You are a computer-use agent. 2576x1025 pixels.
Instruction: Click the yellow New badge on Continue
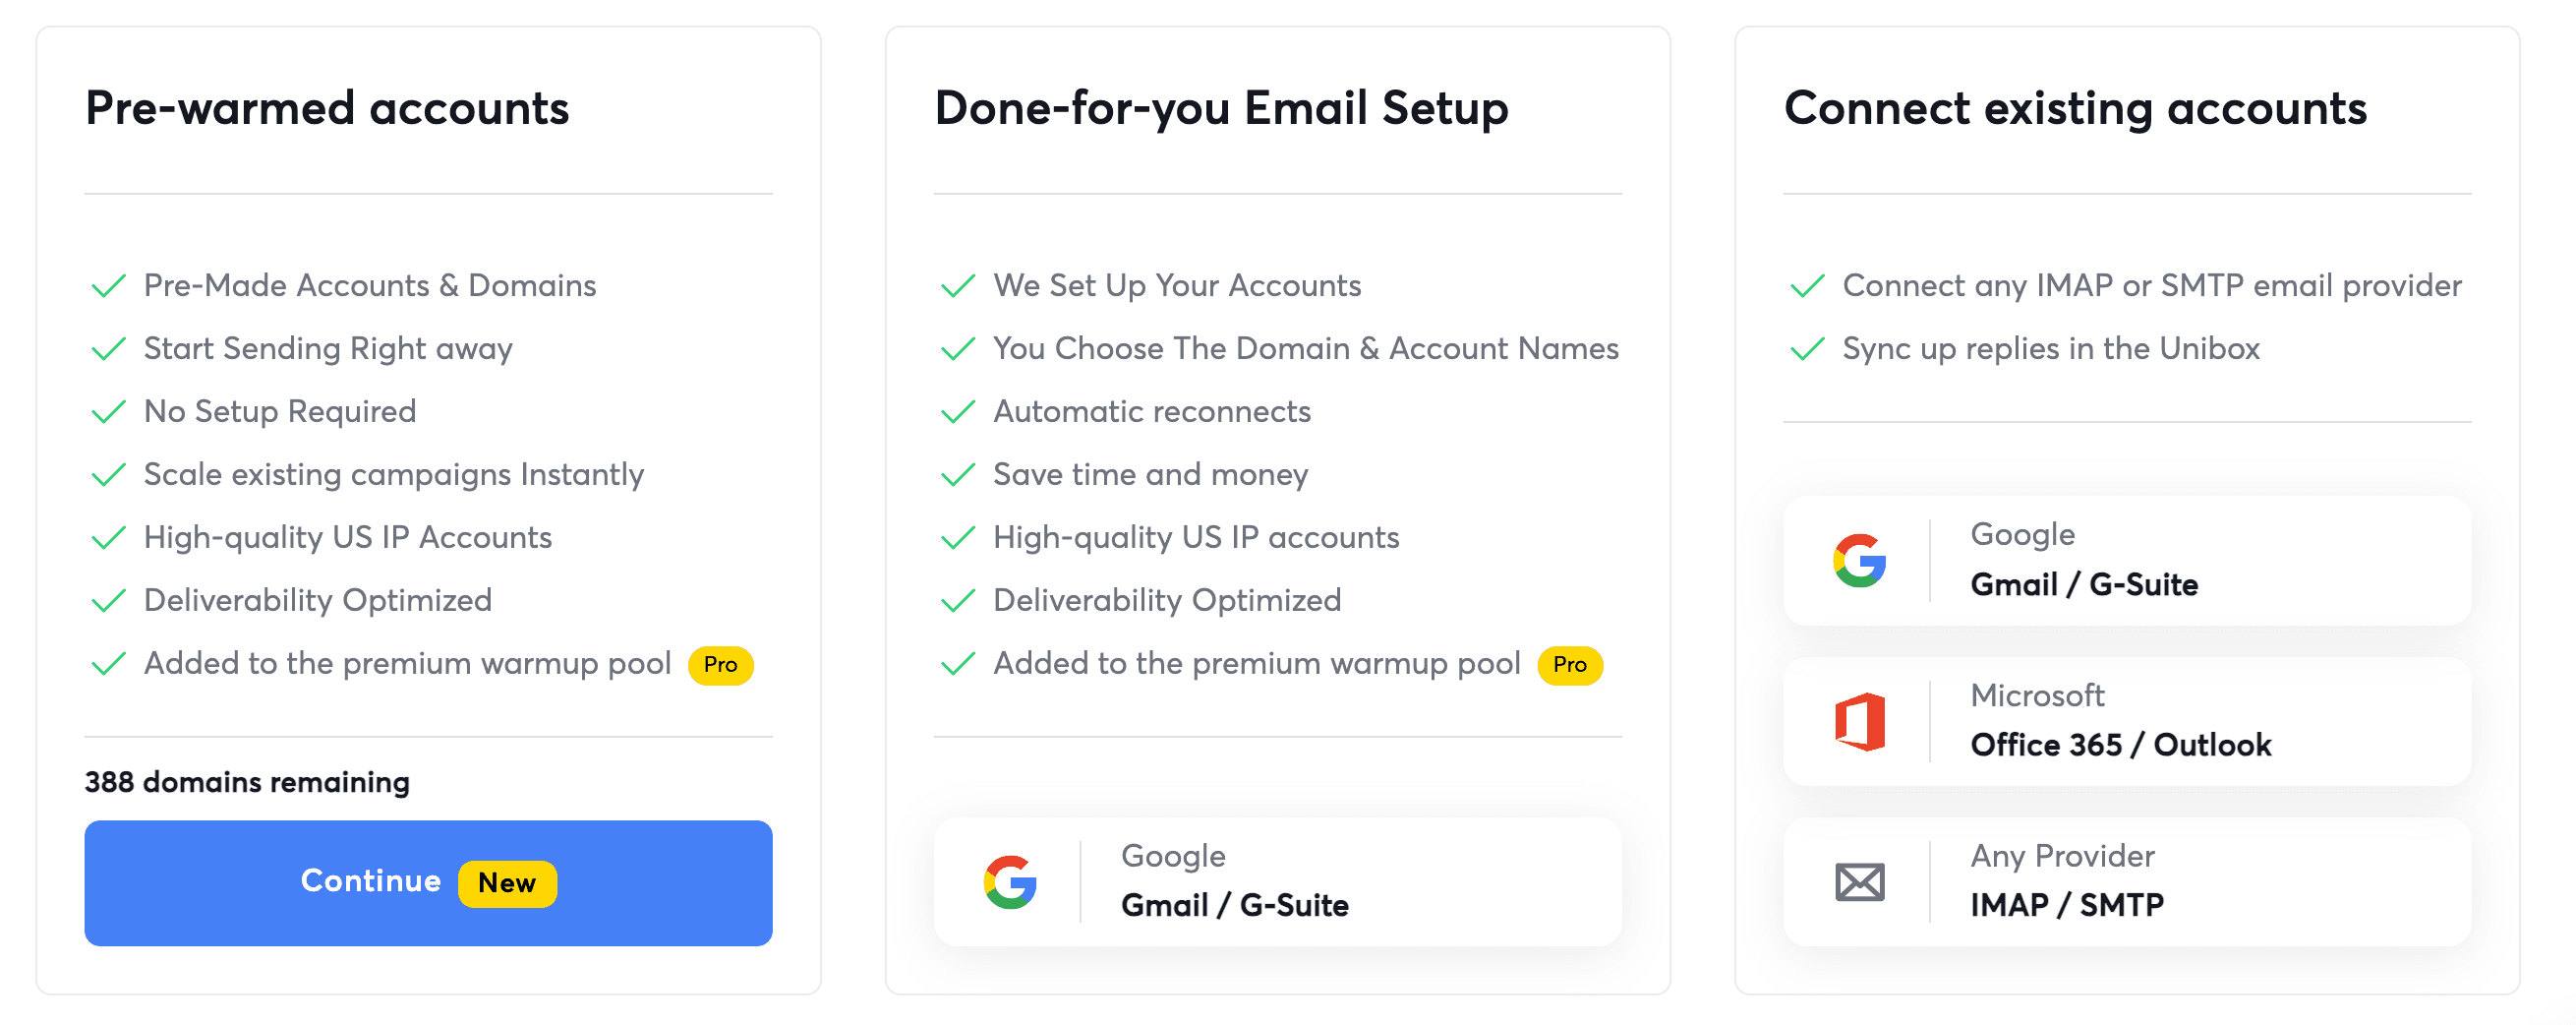(x=507, y=883)
